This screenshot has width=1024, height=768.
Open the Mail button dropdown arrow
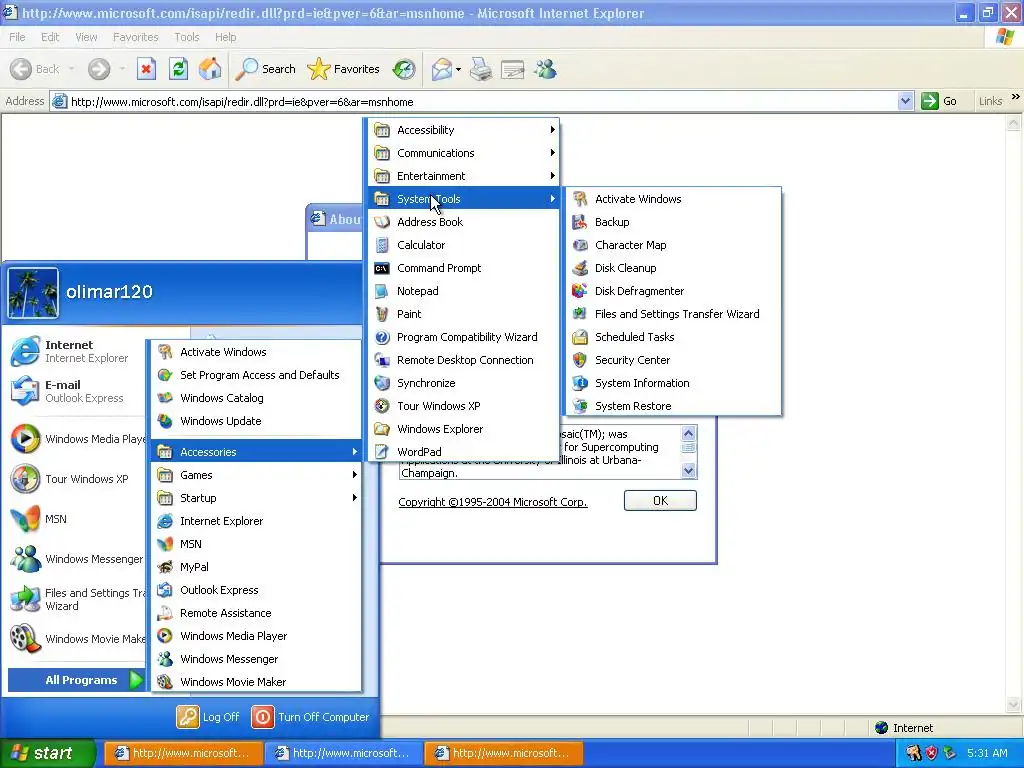click(x=458, y=69)
